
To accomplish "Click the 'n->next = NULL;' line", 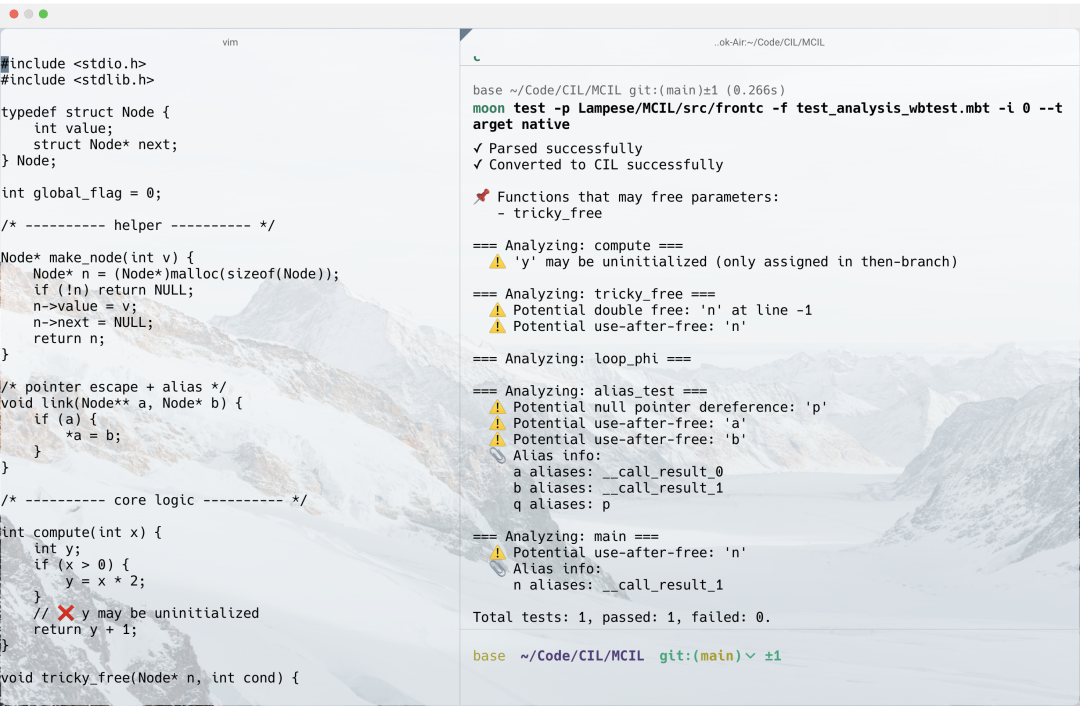I will coord(93,322).
